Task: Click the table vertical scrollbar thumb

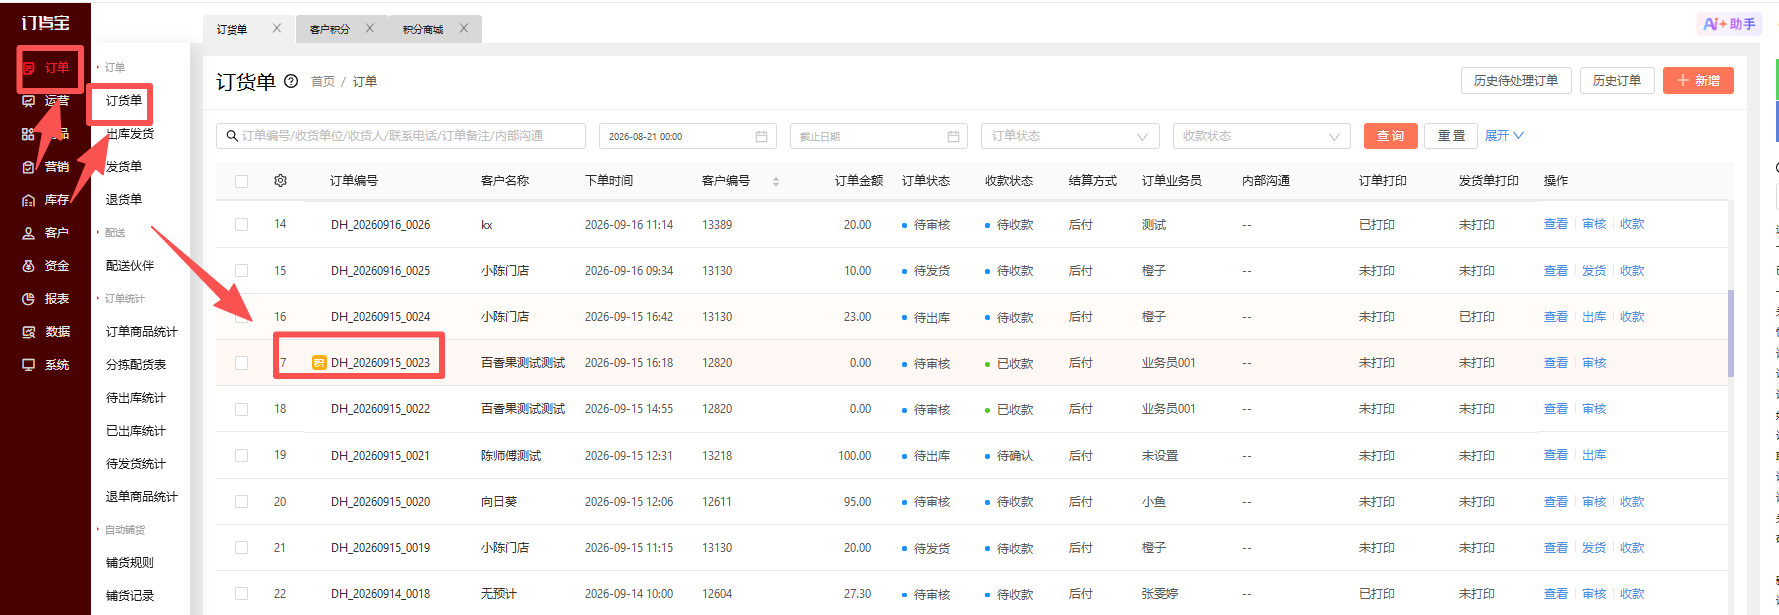Action: coord(1730,333)
